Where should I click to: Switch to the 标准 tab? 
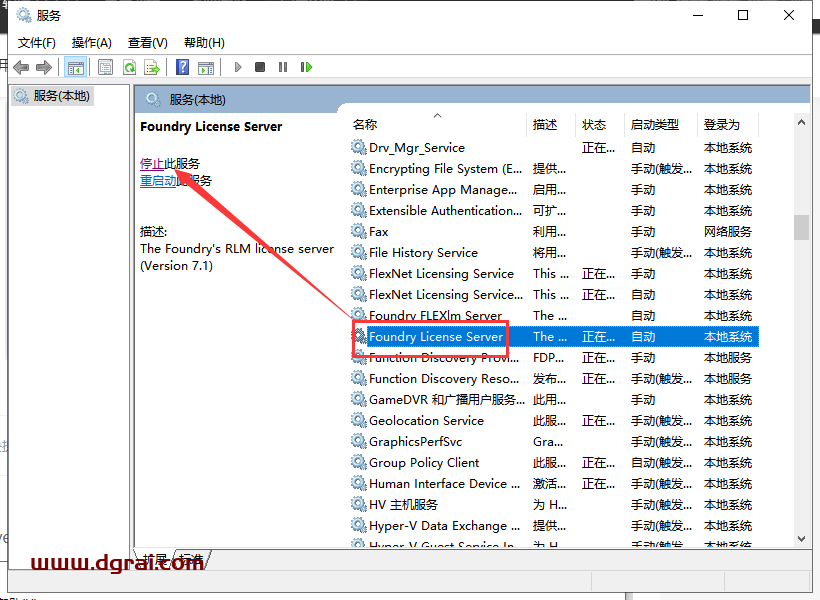click(x=191, y=559)
